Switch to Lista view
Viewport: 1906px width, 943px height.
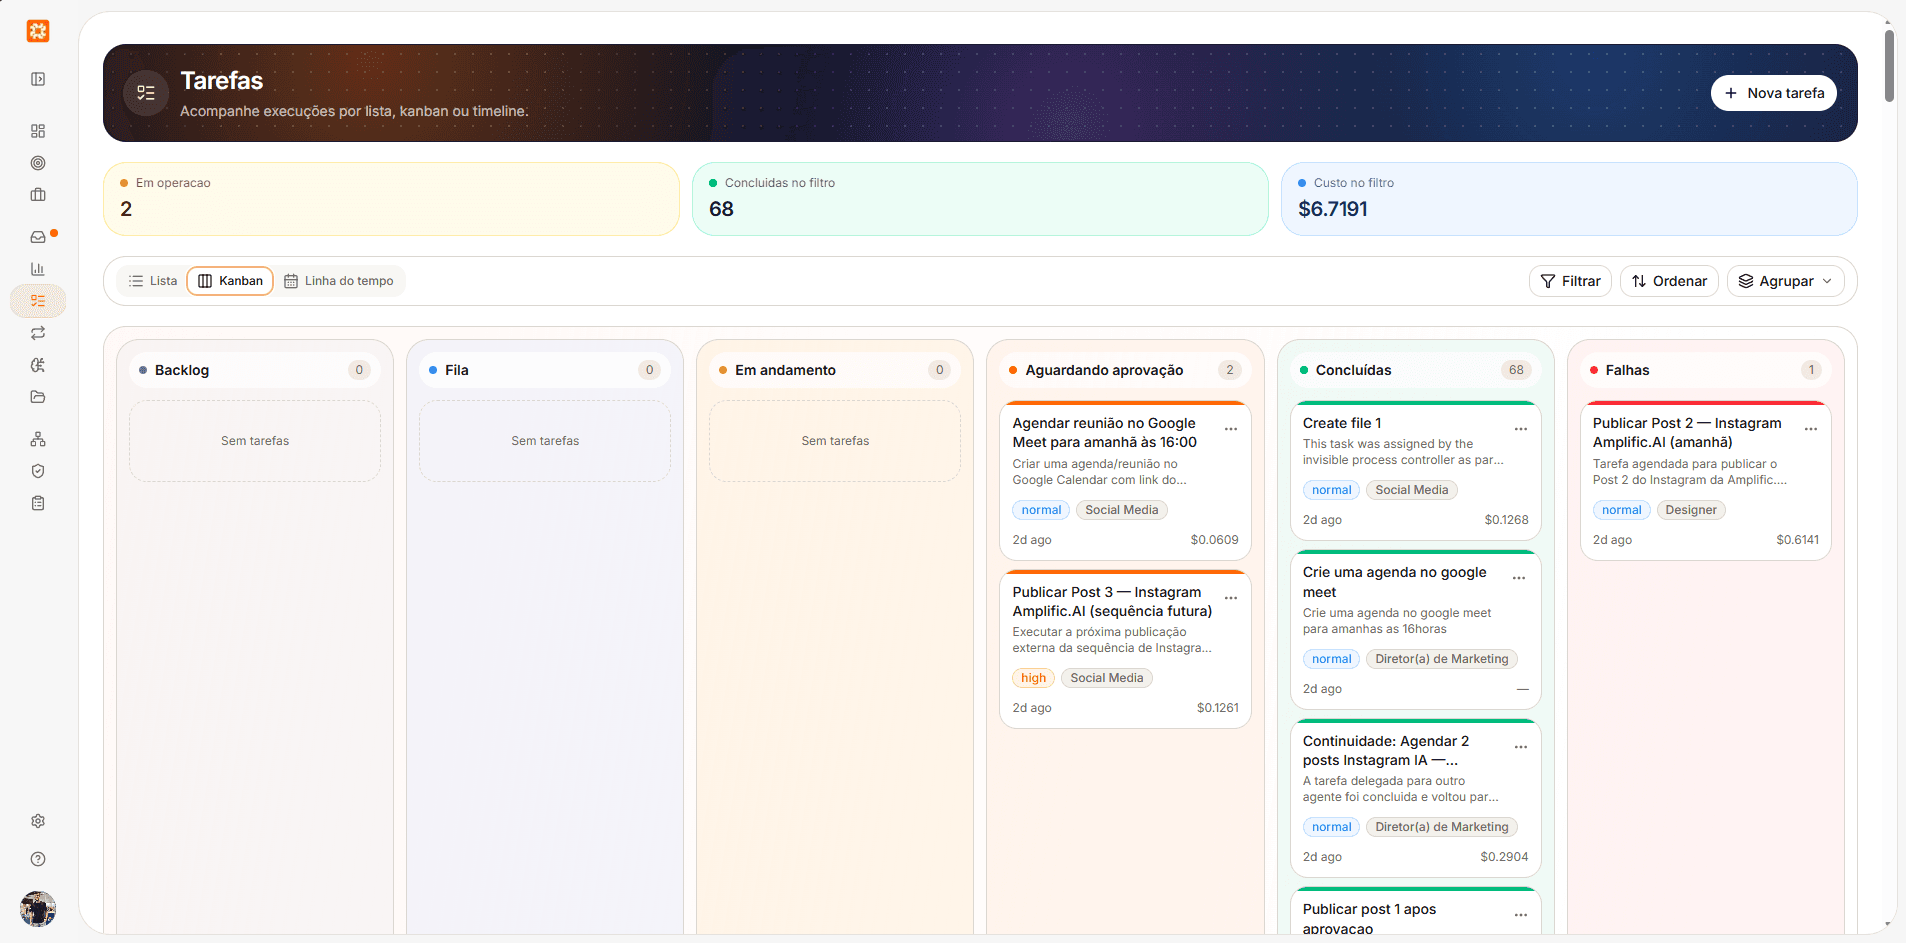(x=152, y=281)
